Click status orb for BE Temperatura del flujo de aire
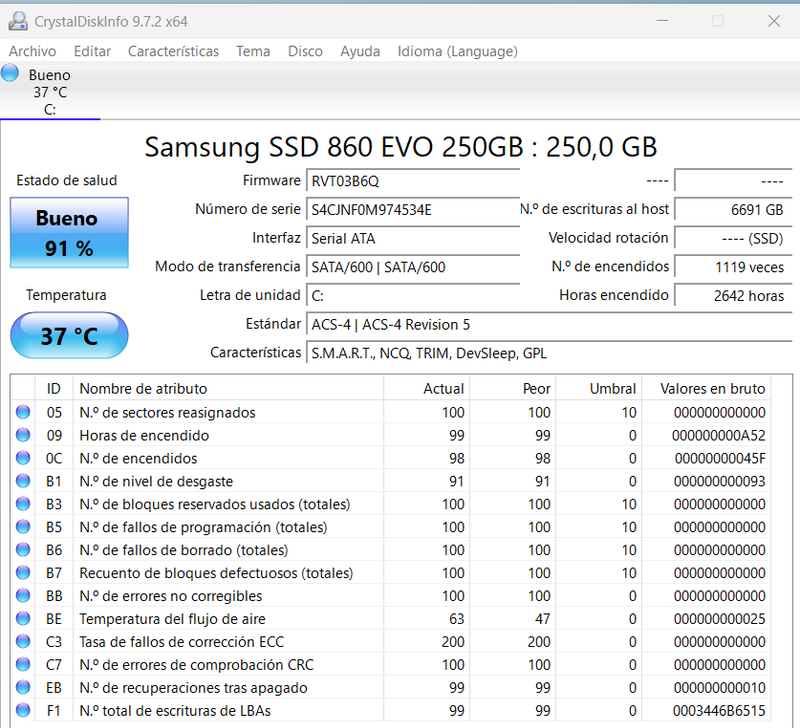The width and height of the screenshot is (800, 728). 23,618
